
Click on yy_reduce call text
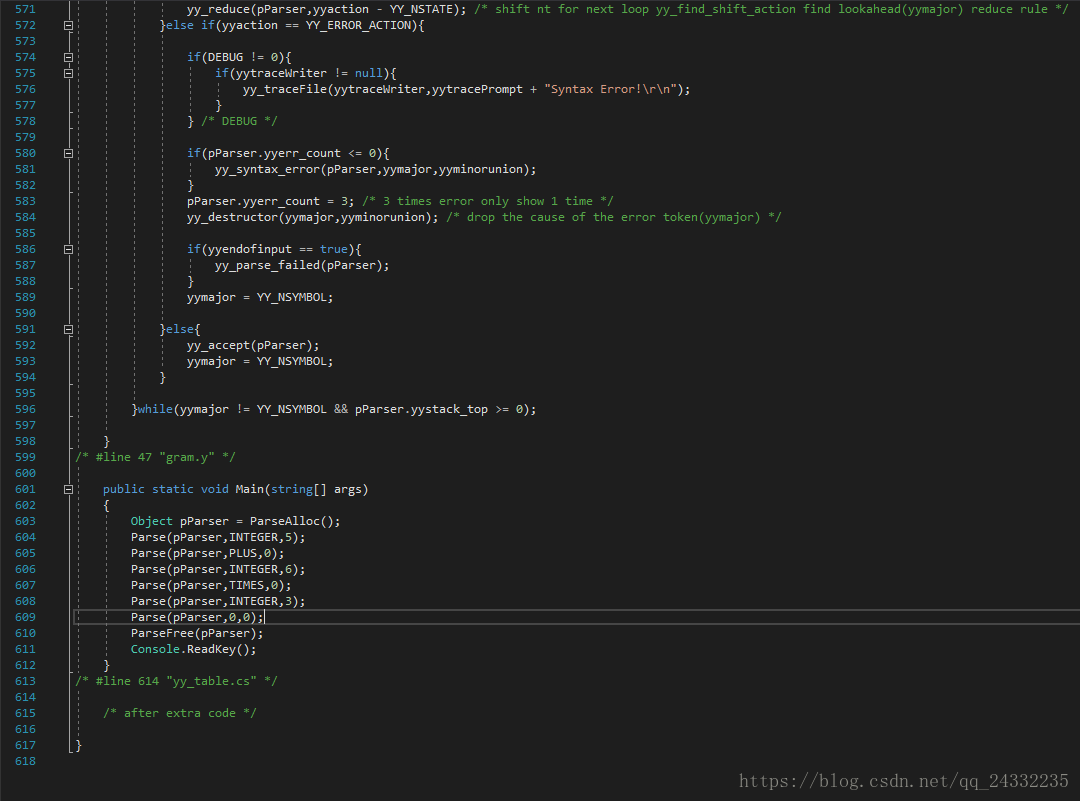326,9
